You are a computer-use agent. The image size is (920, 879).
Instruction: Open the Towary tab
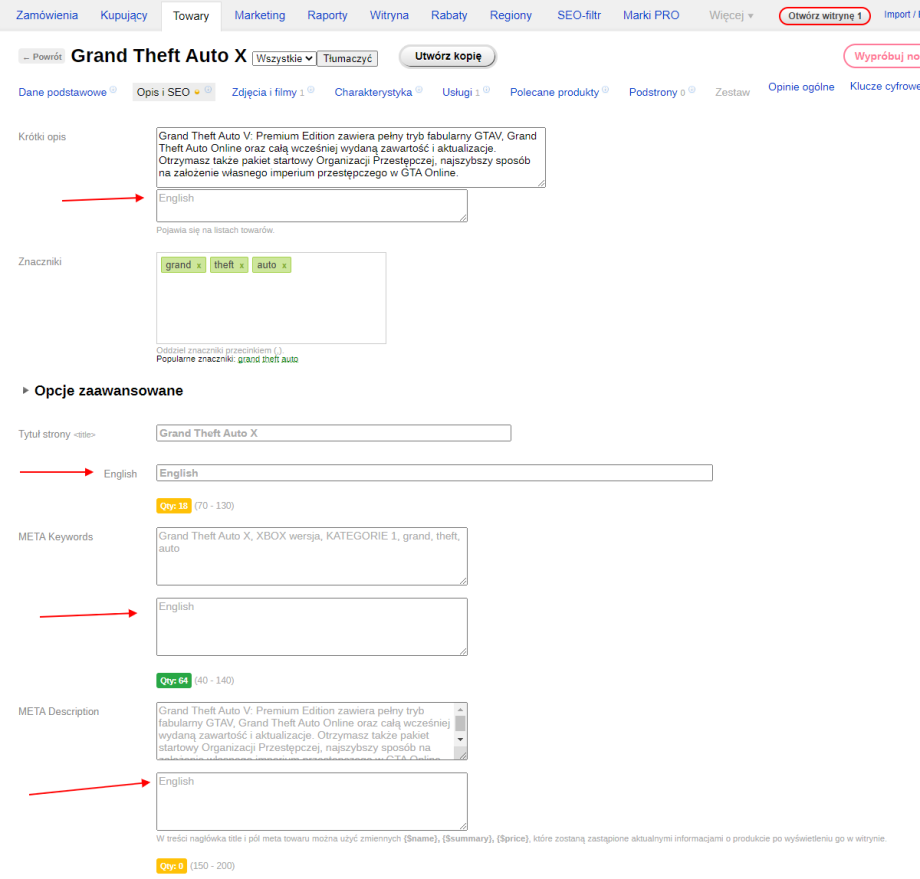[190, 16]
